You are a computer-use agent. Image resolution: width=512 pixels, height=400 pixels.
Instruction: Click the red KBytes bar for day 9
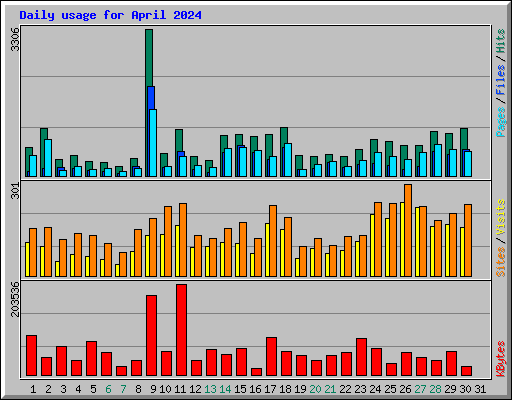[x=151, y=336]
